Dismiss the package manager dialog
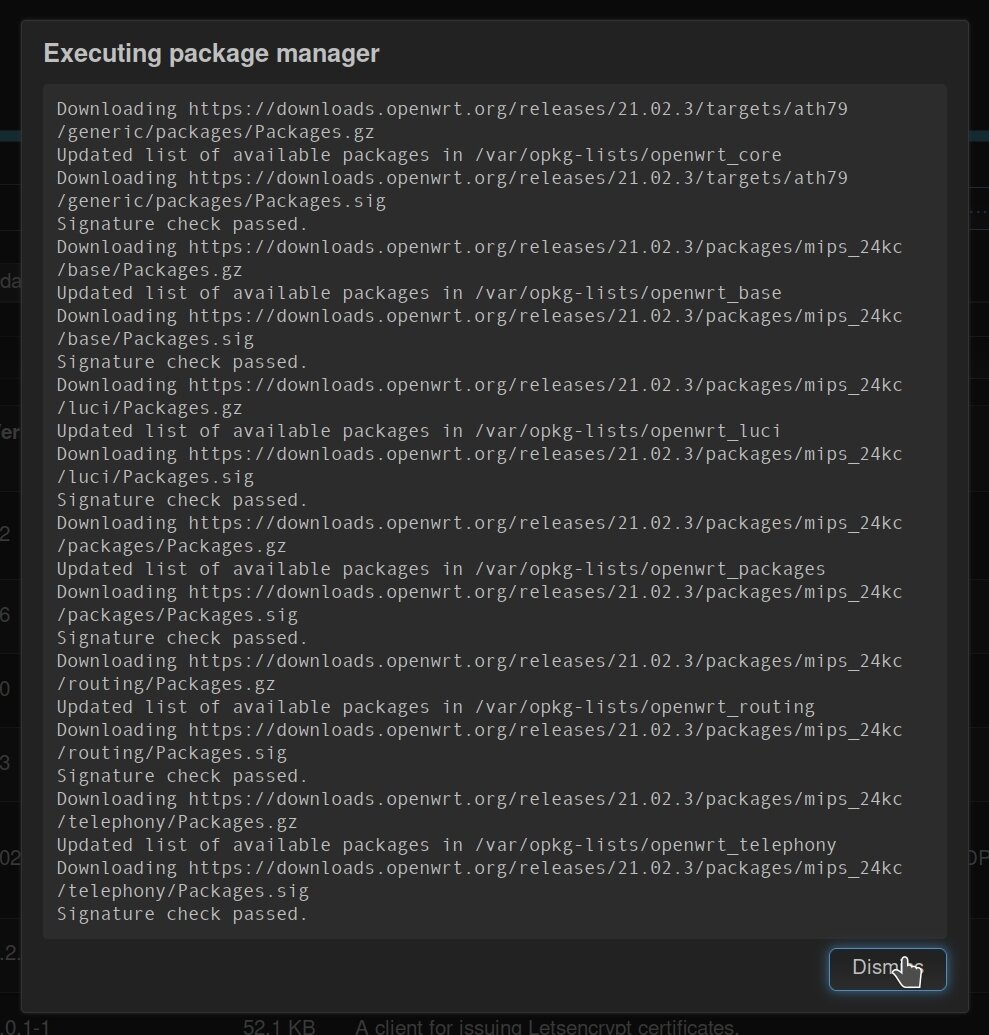Viewport: 989px width, 1035px height. pyautogui.click(x=887, y=968)
